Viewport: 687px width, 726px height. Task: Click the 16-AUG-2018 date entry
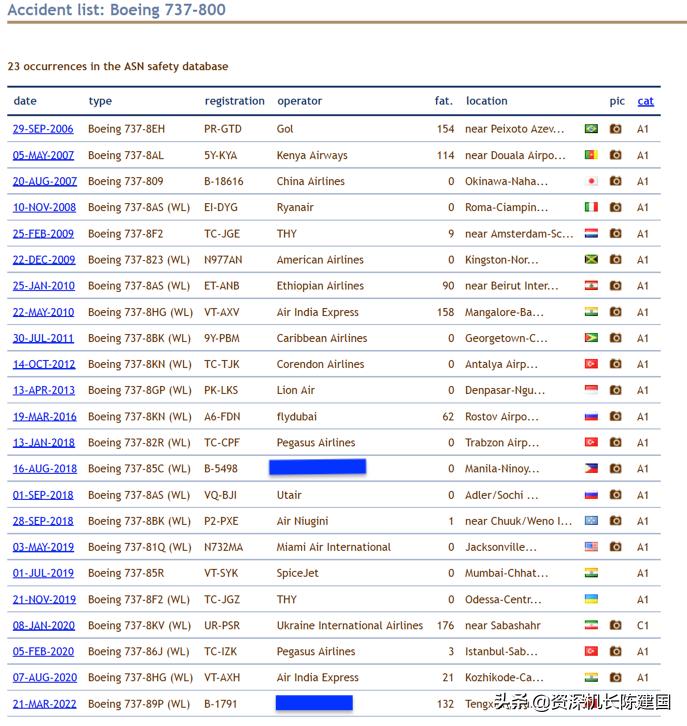coord(44,468)
